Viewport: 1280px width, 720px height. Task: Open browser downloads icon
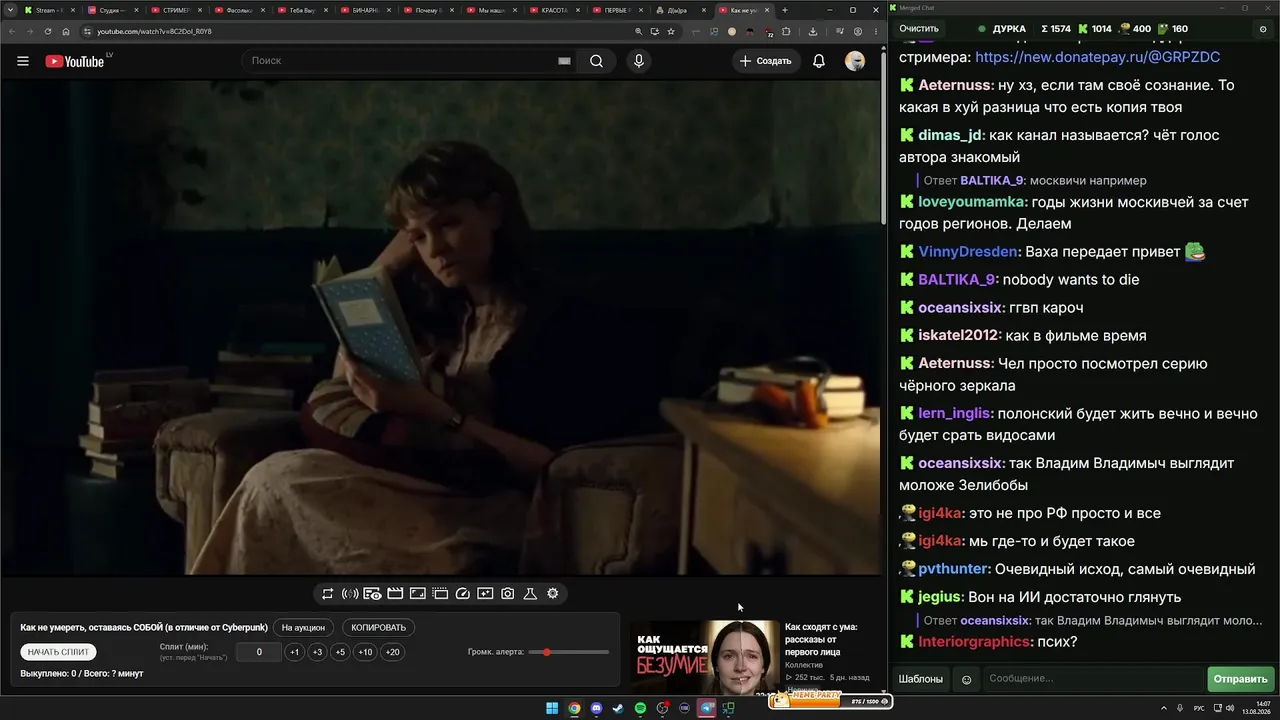pos(813,31)
